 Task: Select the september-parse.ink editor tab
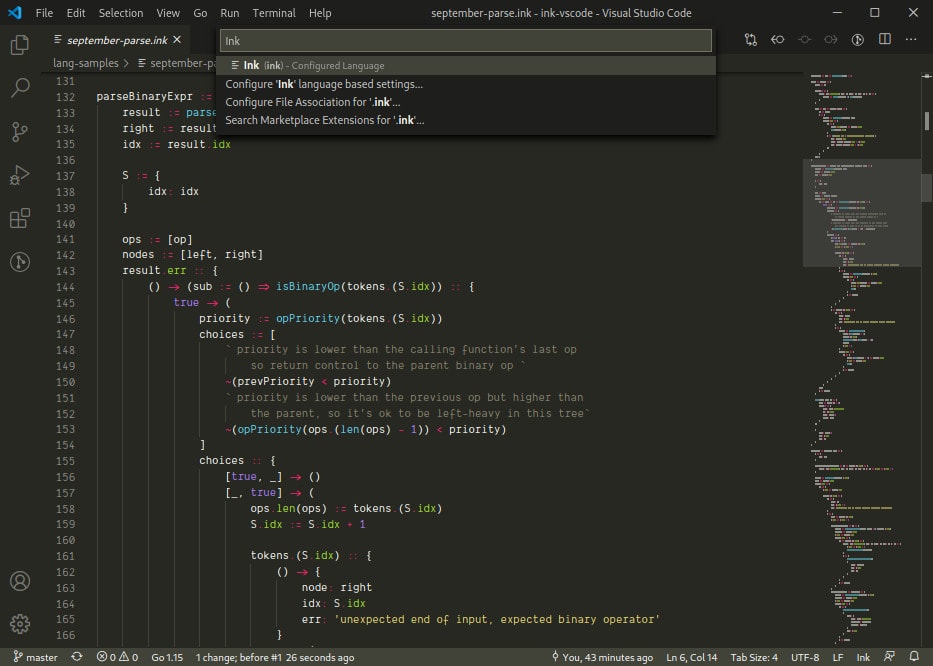click(x=117, y=40)
